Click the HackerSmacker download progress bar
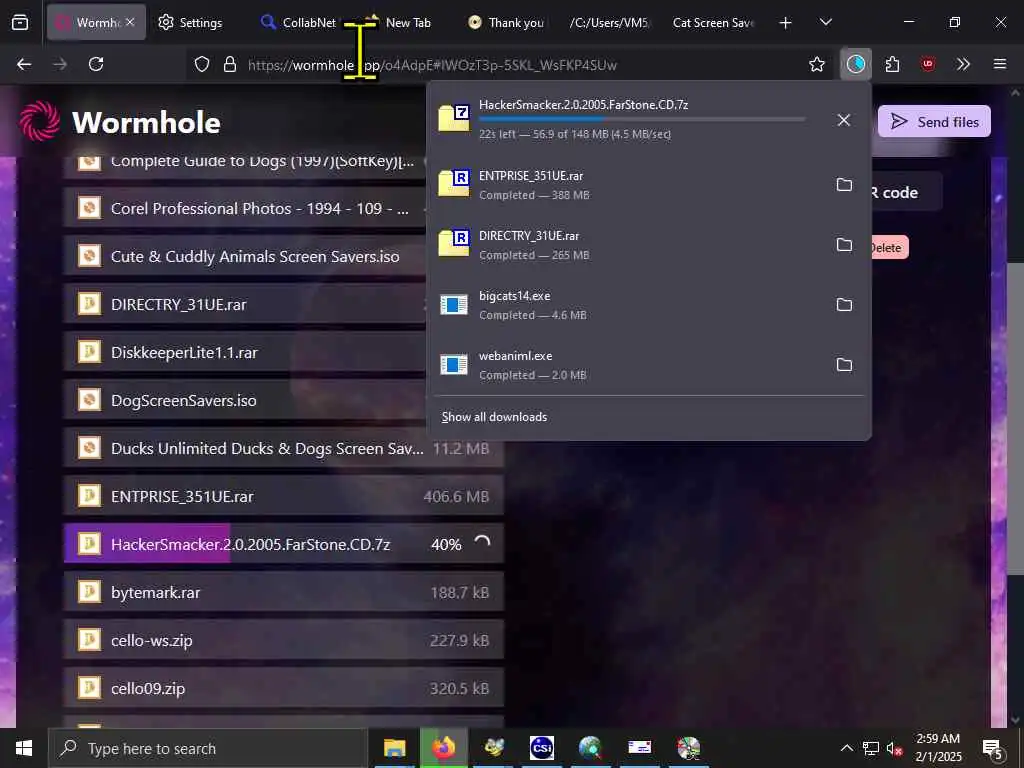Image resolution: width=1024 pixels, height=768 pixels. (x=642, y=119)
